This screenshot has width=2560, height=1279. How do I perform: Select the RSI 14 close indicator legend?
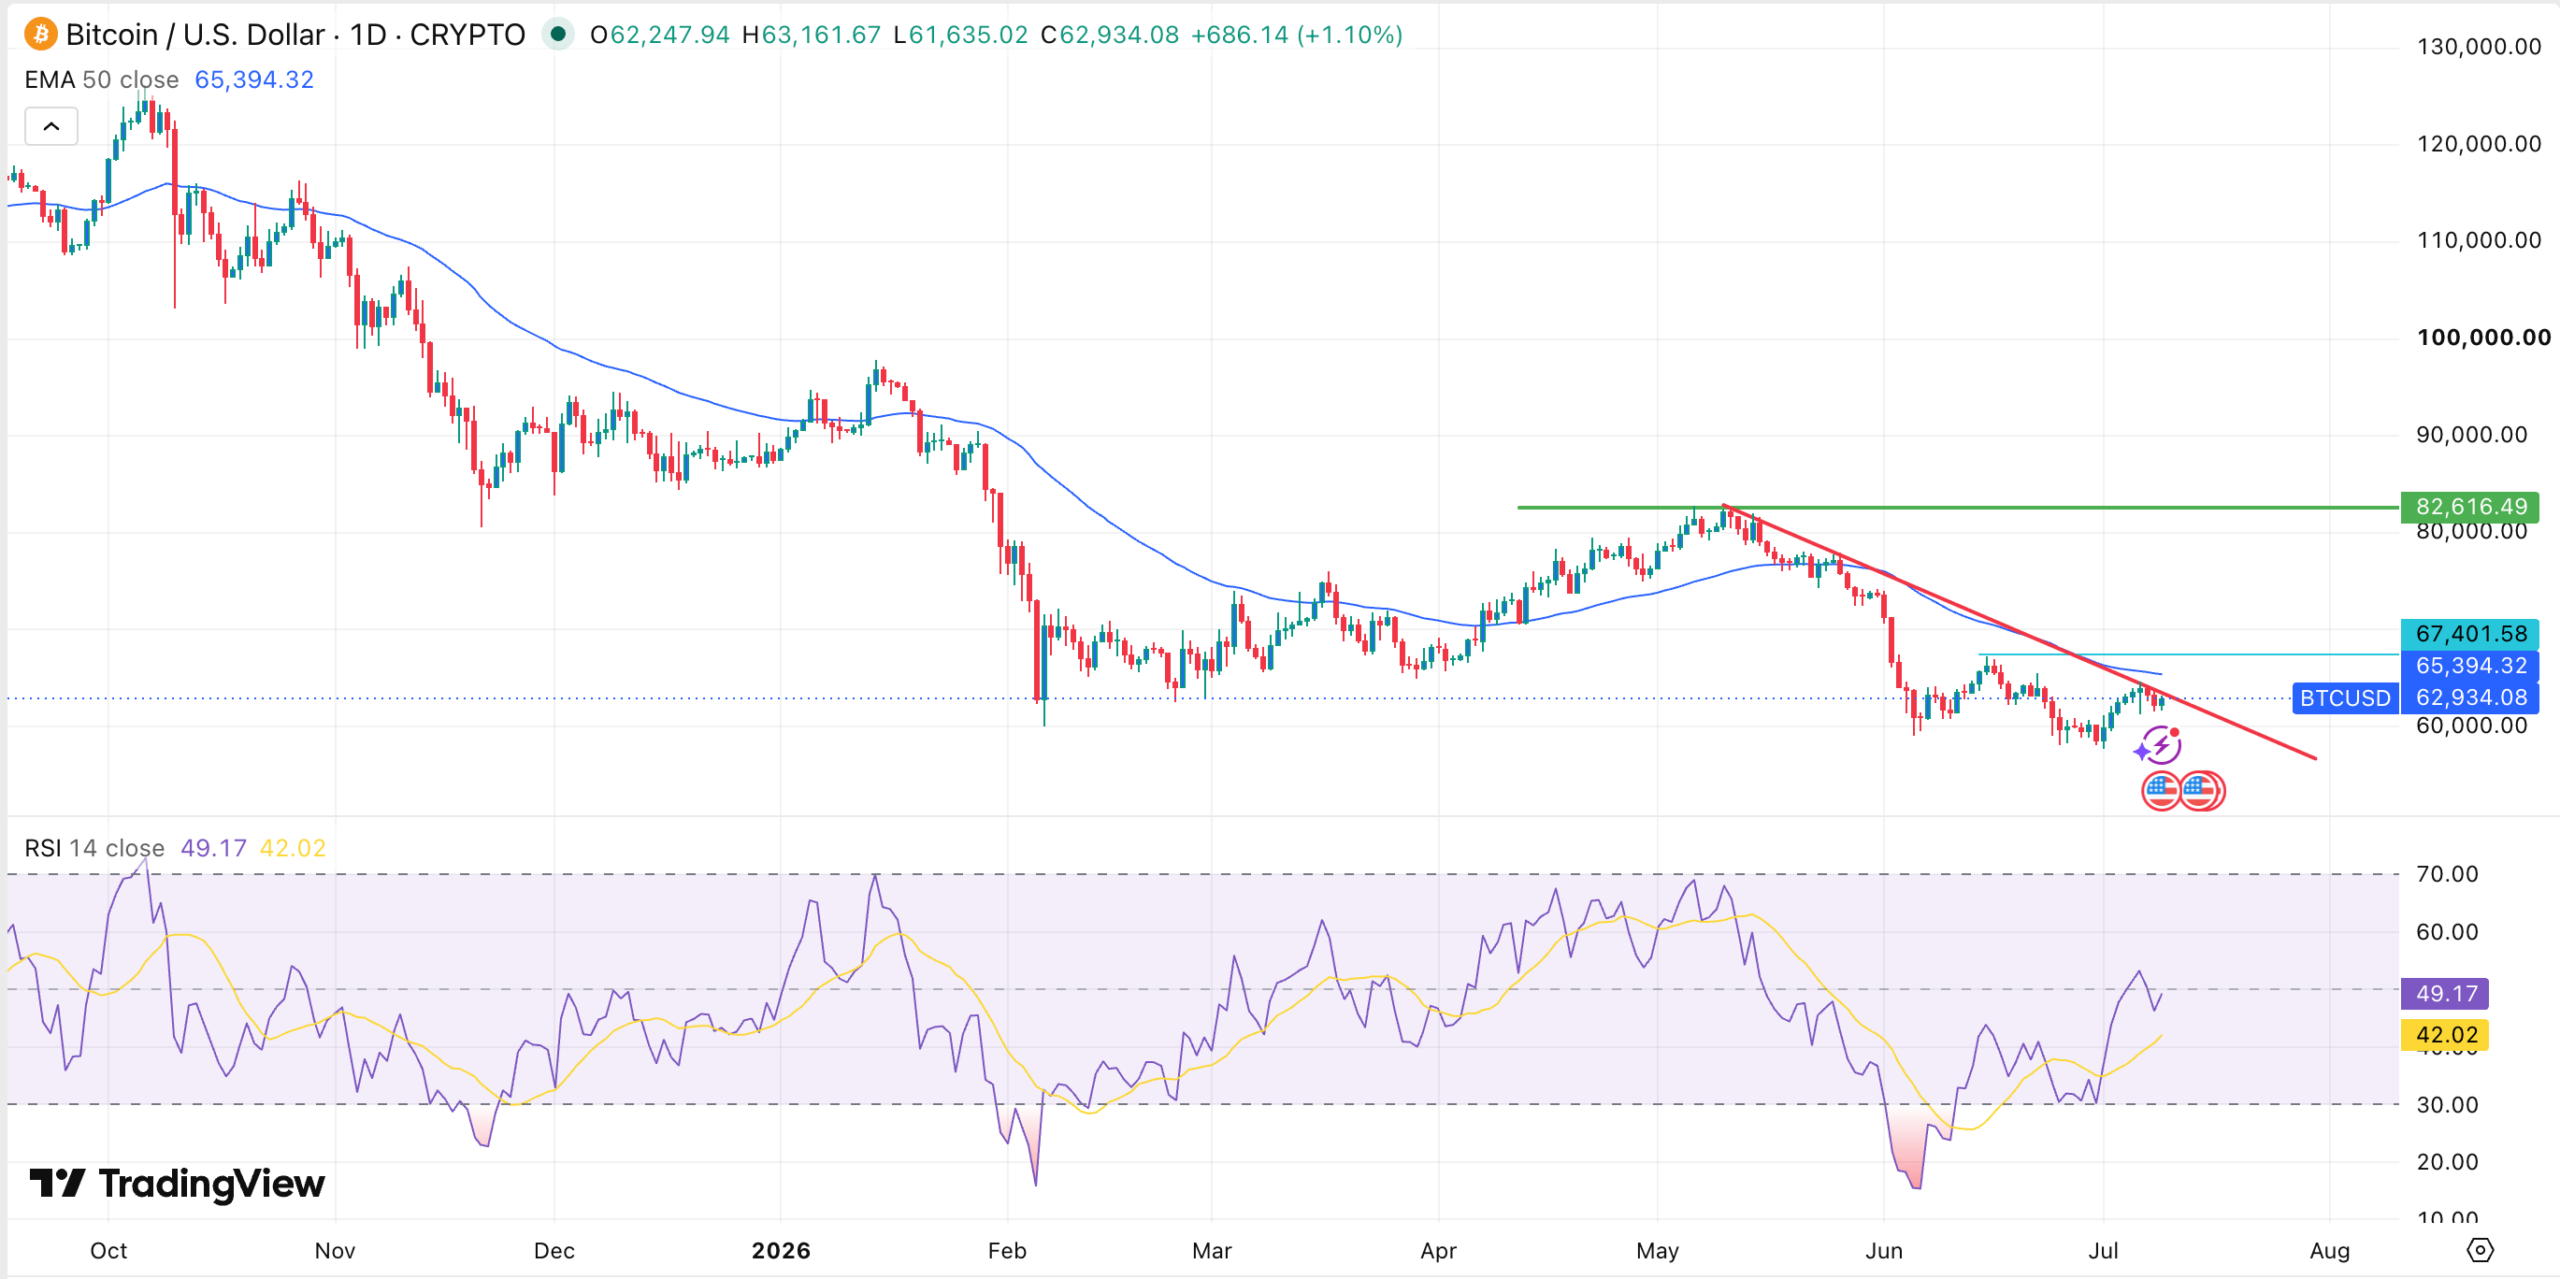94,848
